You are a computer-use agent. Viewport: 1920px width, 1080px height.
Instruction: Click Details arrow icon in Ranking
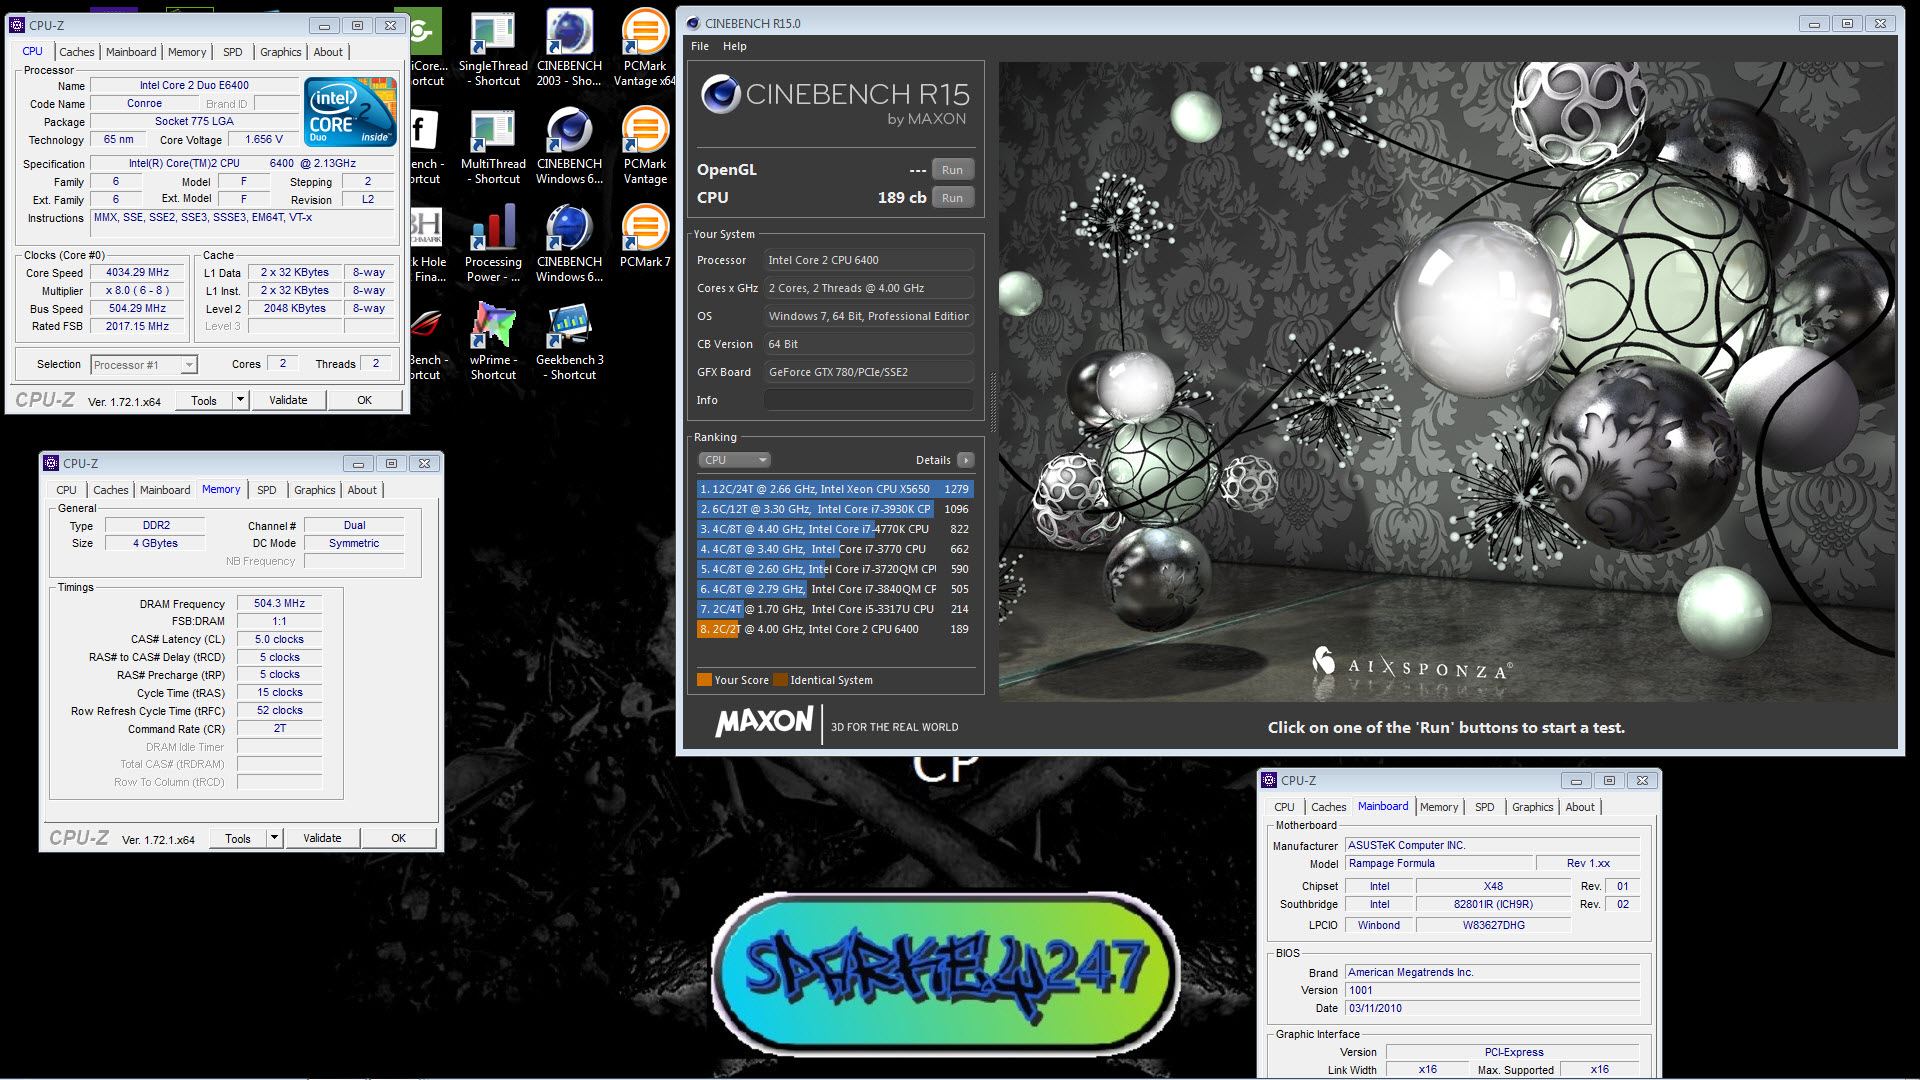pos(965,460)
